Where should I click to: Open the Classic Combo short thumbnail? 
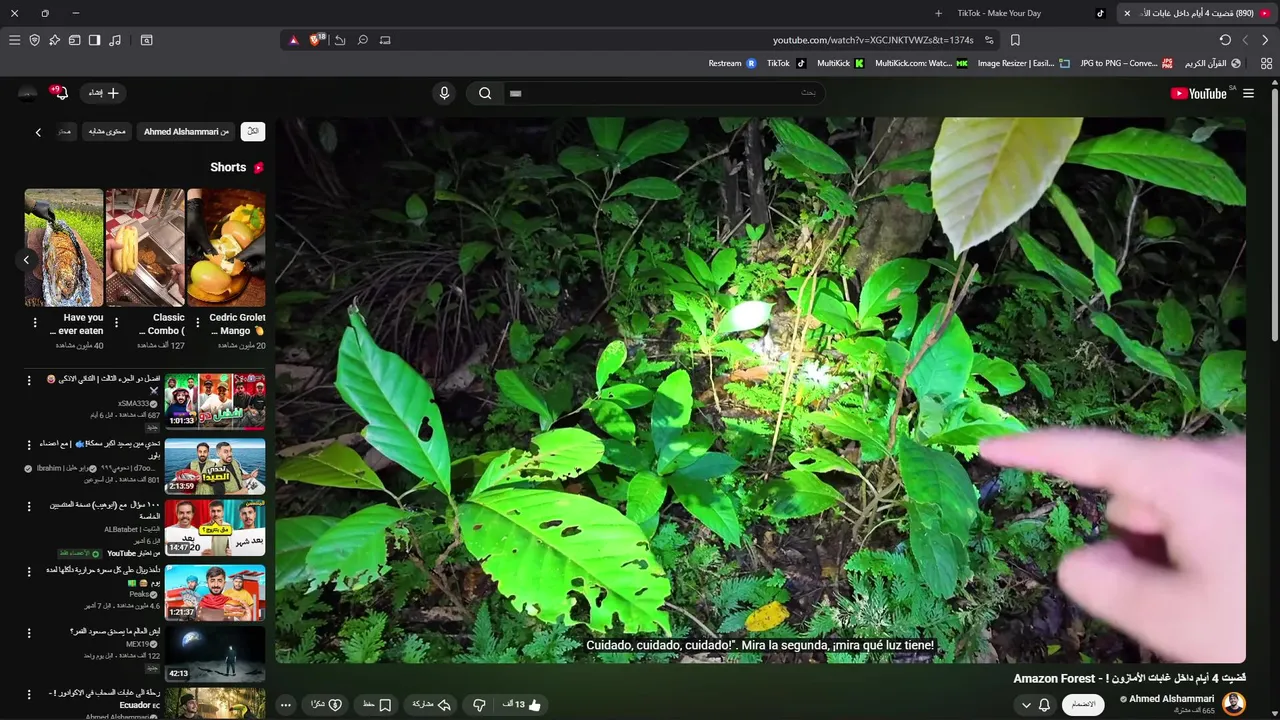click(x=145, y=247)
